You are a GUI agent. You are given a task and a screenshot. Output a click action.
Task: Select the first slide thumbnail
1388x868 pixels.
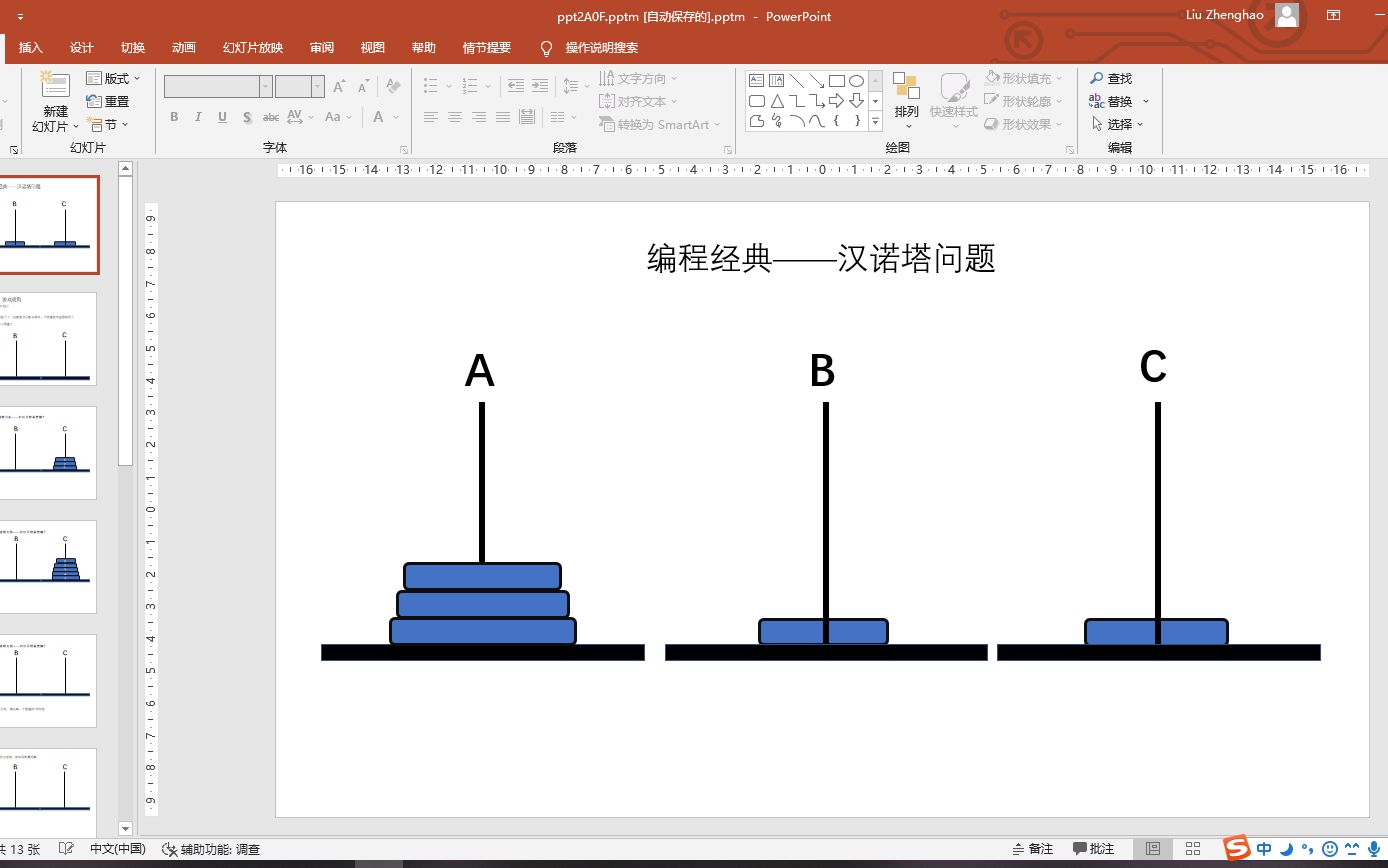[x=49, y=225]
